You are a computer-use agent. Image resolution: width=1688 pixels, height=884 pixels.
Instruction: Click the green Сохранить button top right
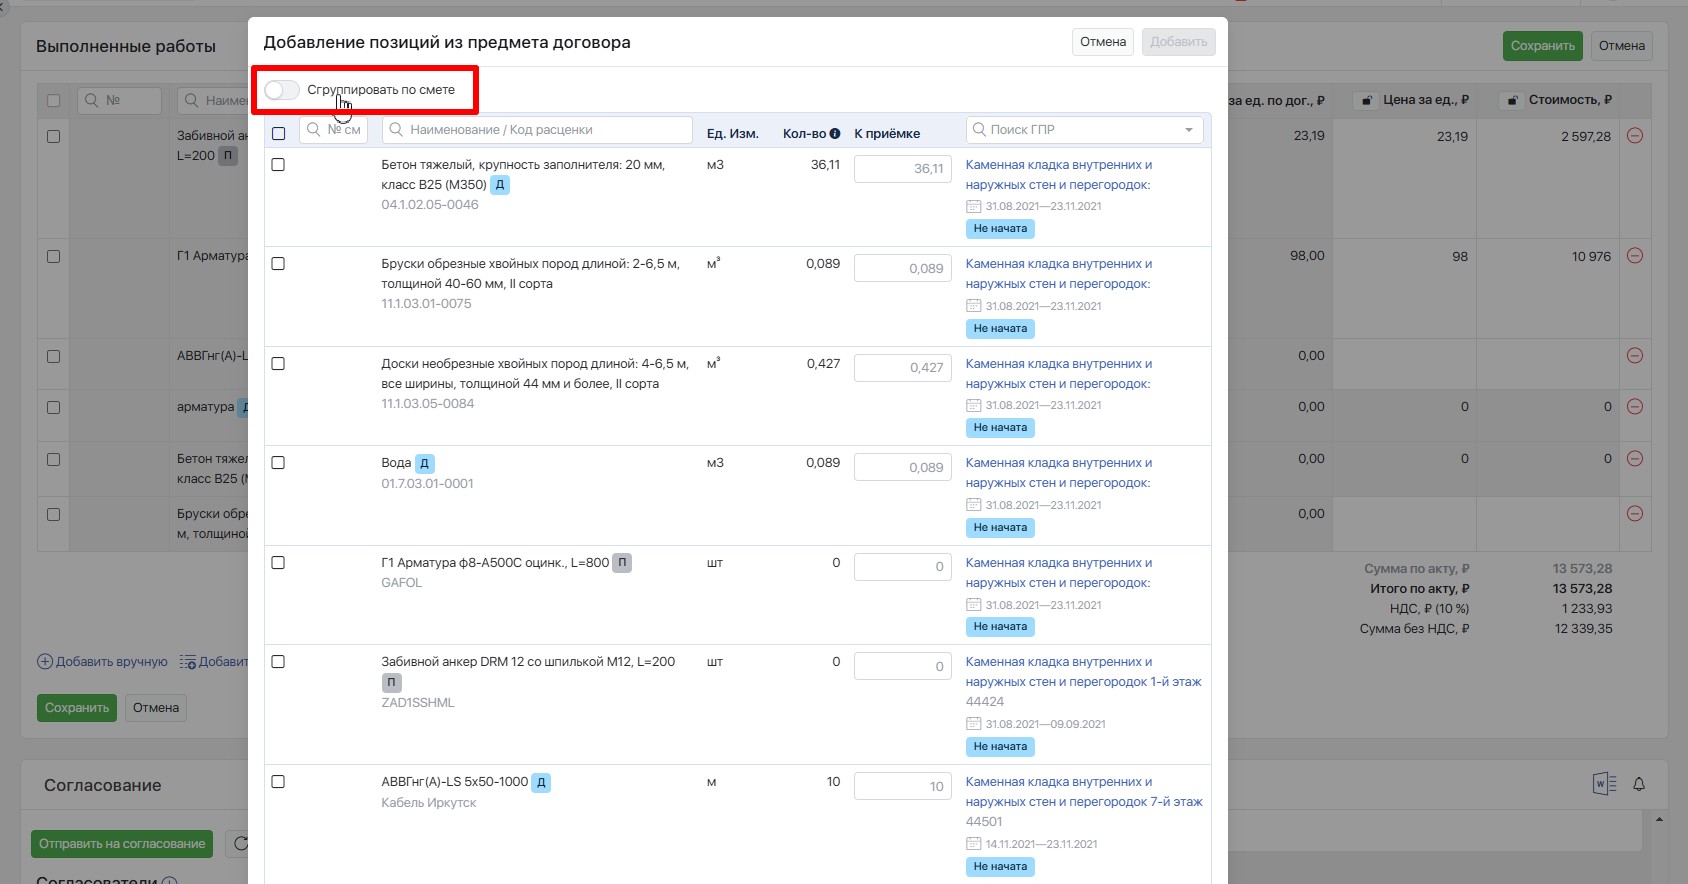click(1542, 46)
